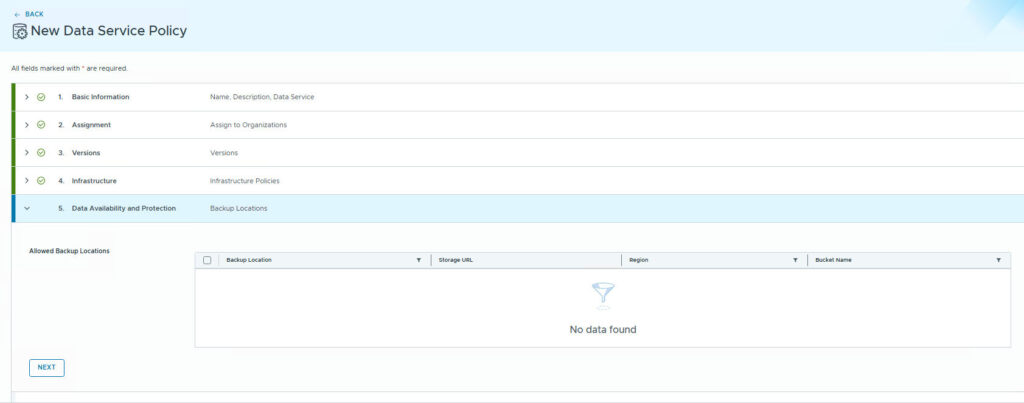
Task: Sort by the Storage URL column header
Action: 456,260
